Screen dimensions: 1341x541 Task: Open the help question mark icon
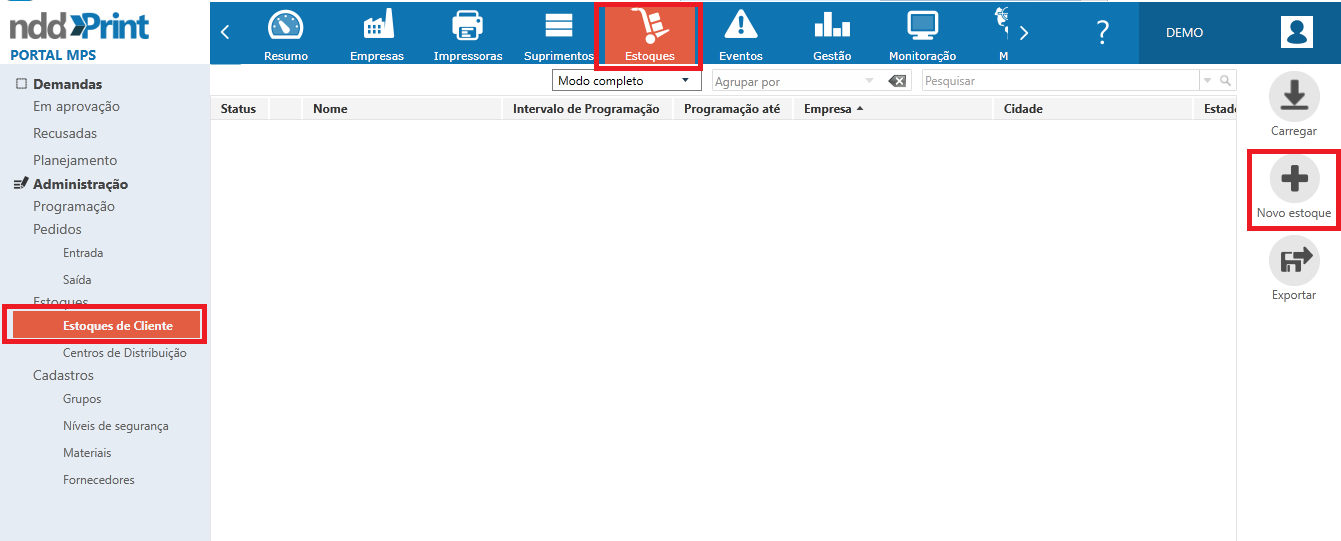(1102, 33)
